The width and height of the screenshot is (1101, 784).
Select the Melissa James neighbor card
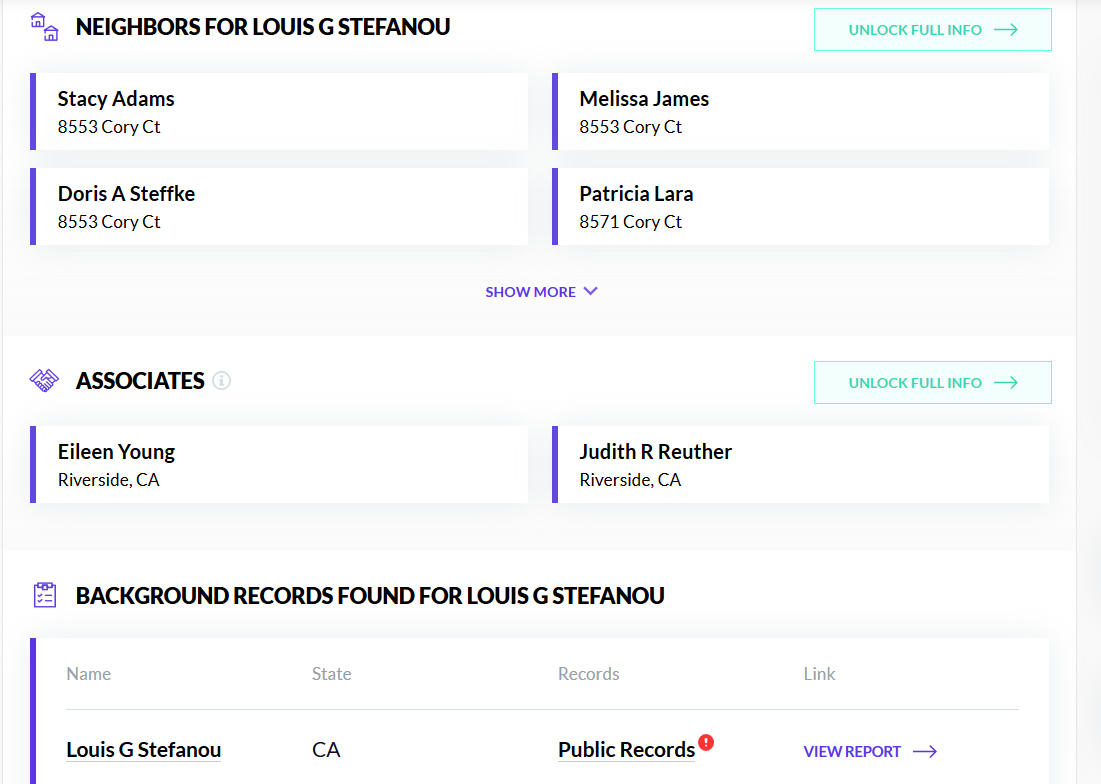[x=800, y=111]
